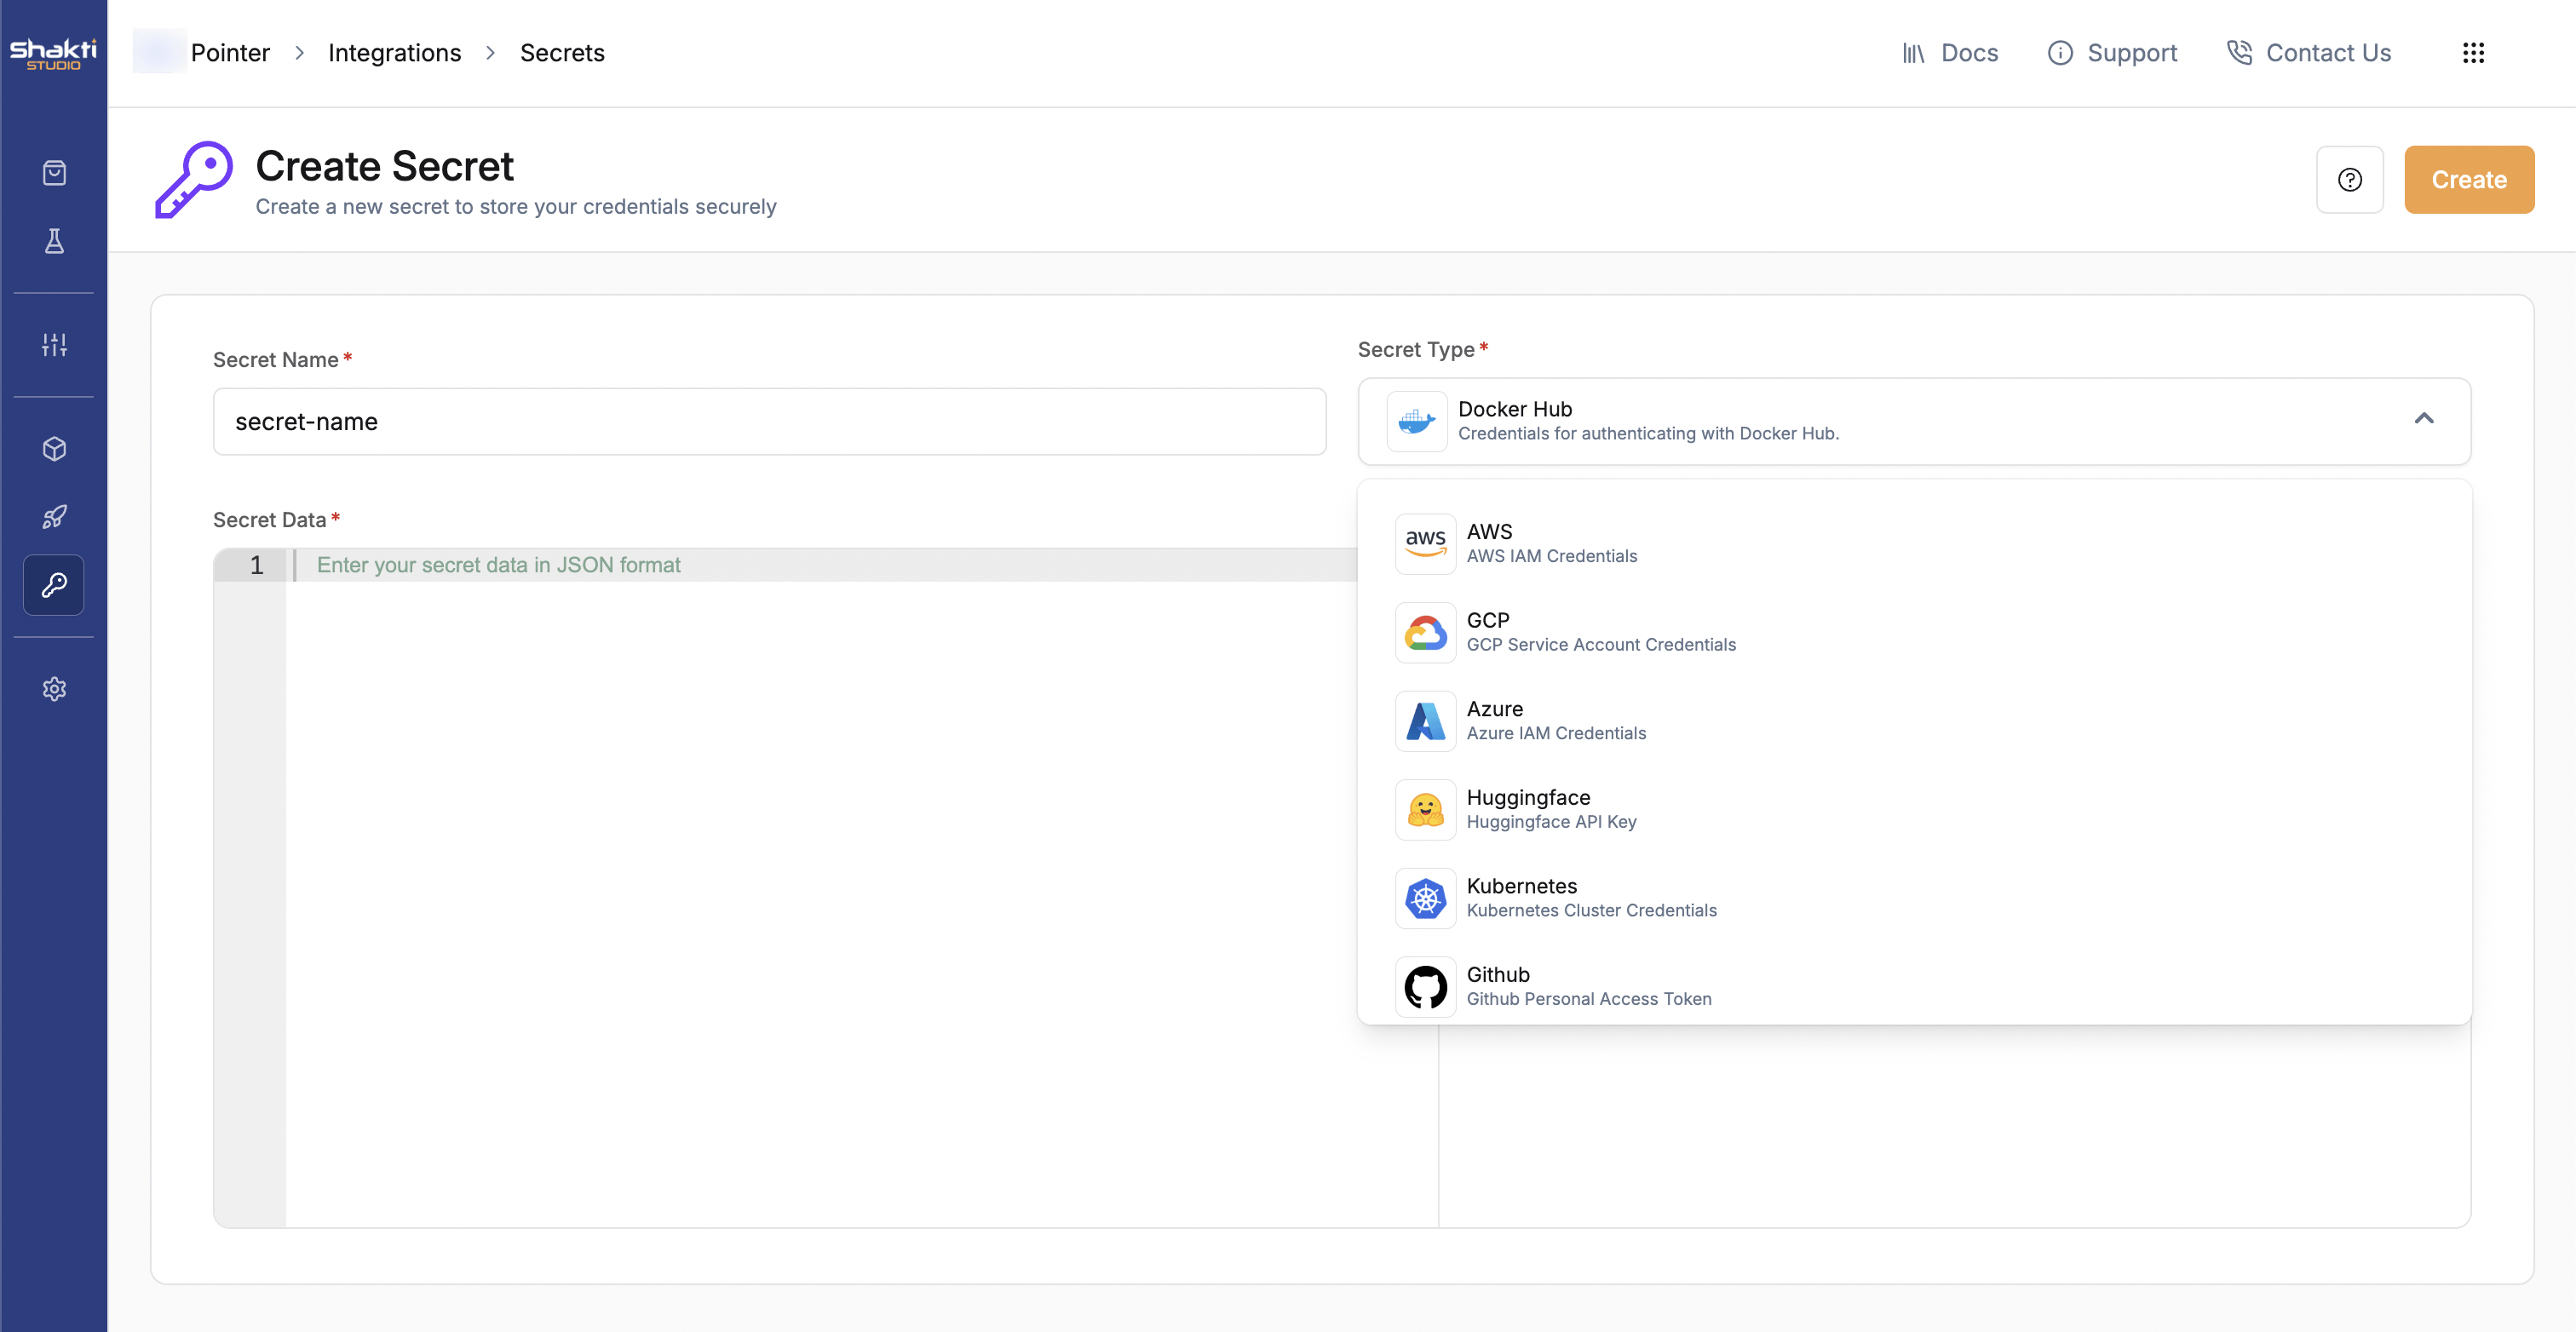Open the rocket deployments sidebar icon
2576x1332 pixels.
pos(54,517)
